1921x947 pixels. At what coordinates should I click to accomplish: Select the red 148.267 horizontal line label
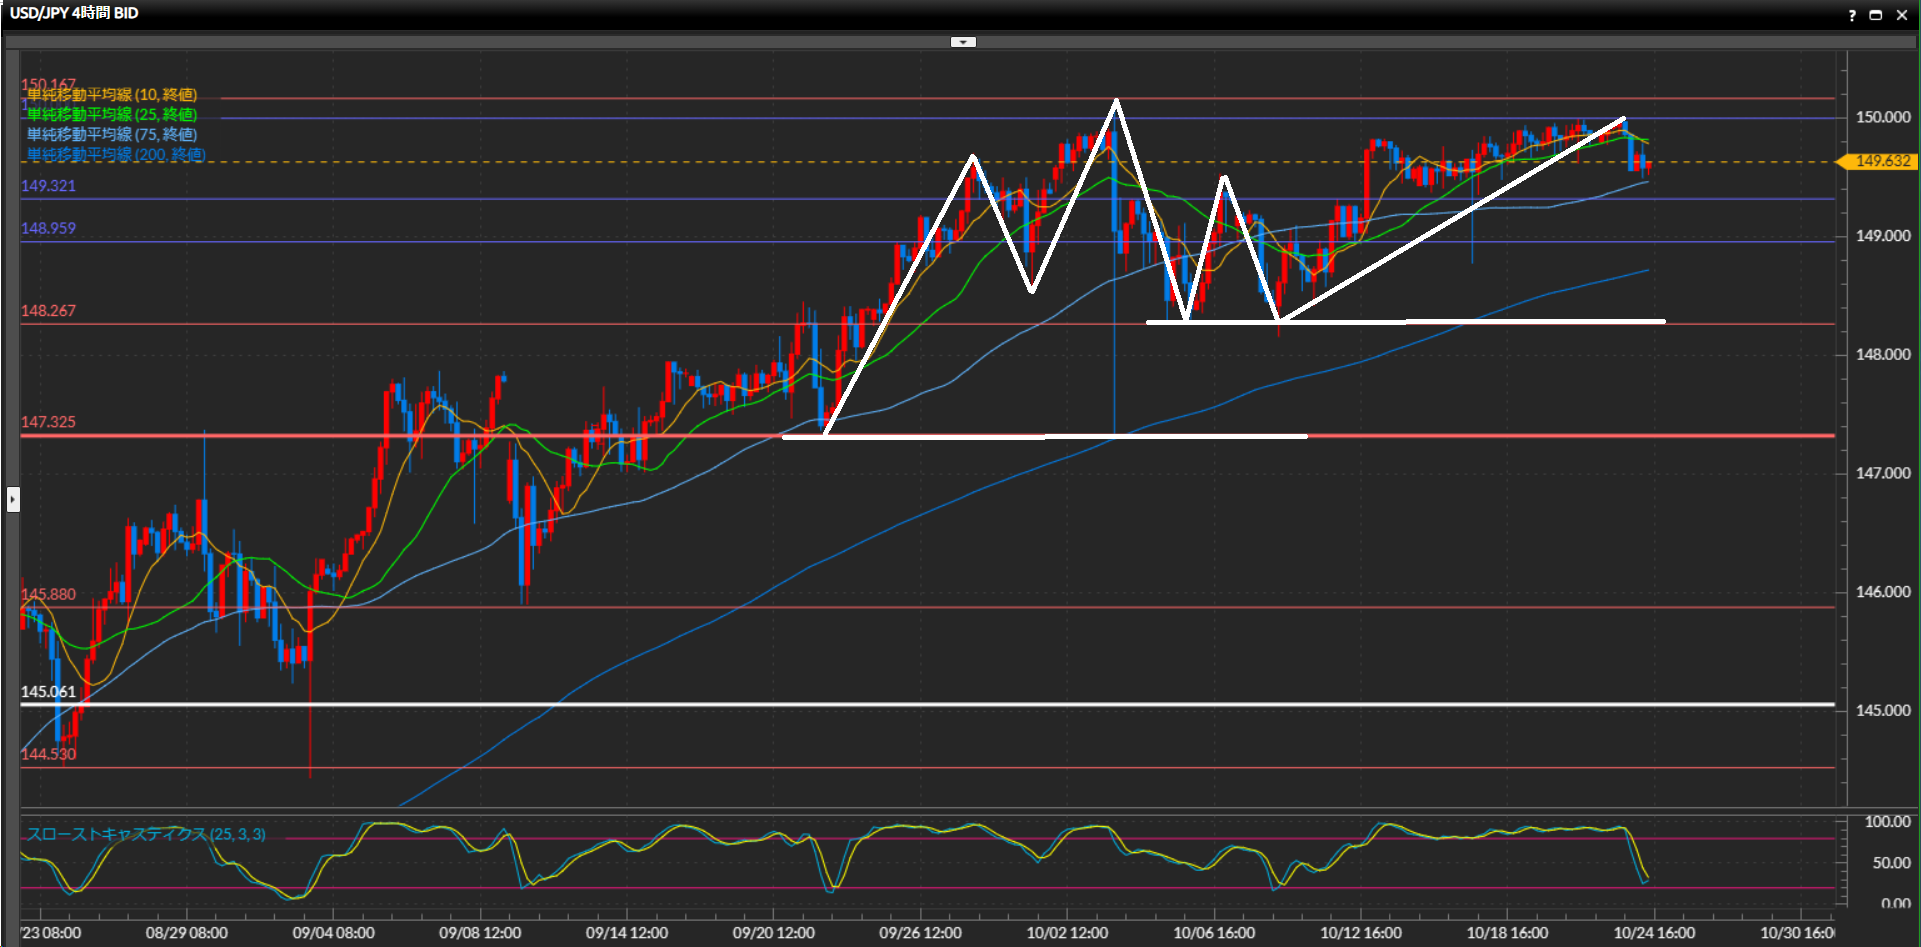coord(48,311)
